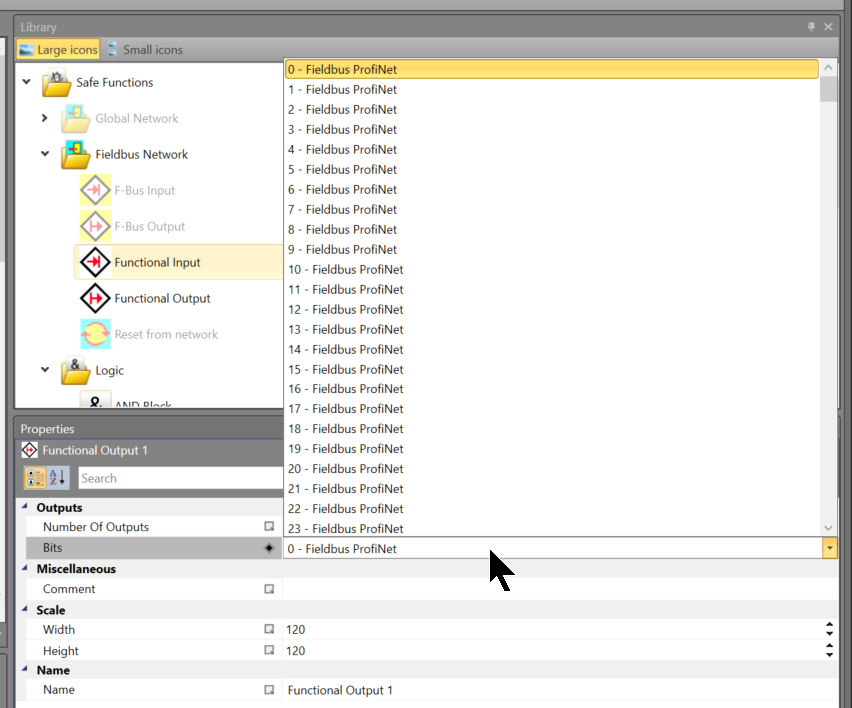Choose 20 - Fieldbus ProfiNet option

(552, 469)
